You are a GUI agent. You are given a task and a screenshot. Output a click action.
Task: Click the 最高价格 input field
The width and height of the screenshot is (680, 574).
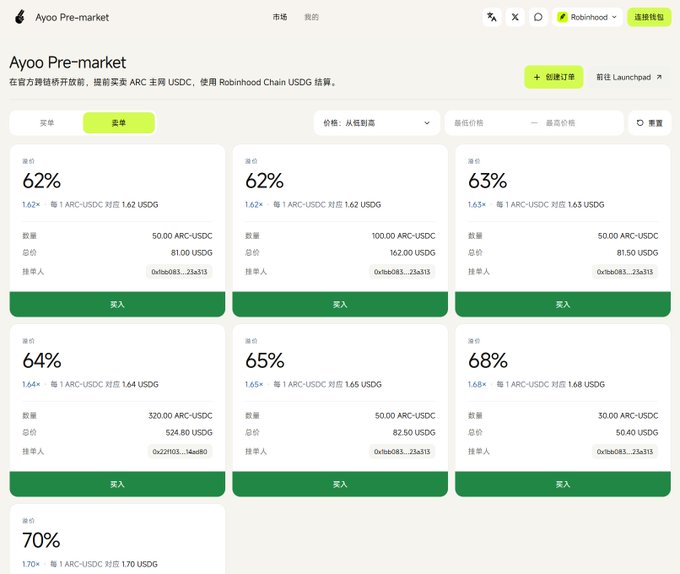click(580, 123)
